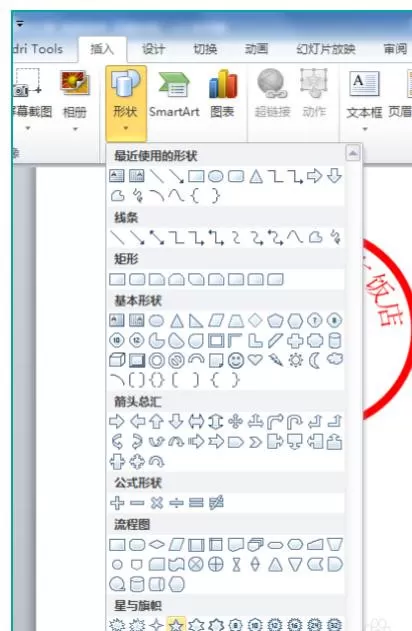Image resolution: width=412 pixels, height=631 pixels.
Task: Select the equals sign in 公式形状
Action: [x=196, y=503]
